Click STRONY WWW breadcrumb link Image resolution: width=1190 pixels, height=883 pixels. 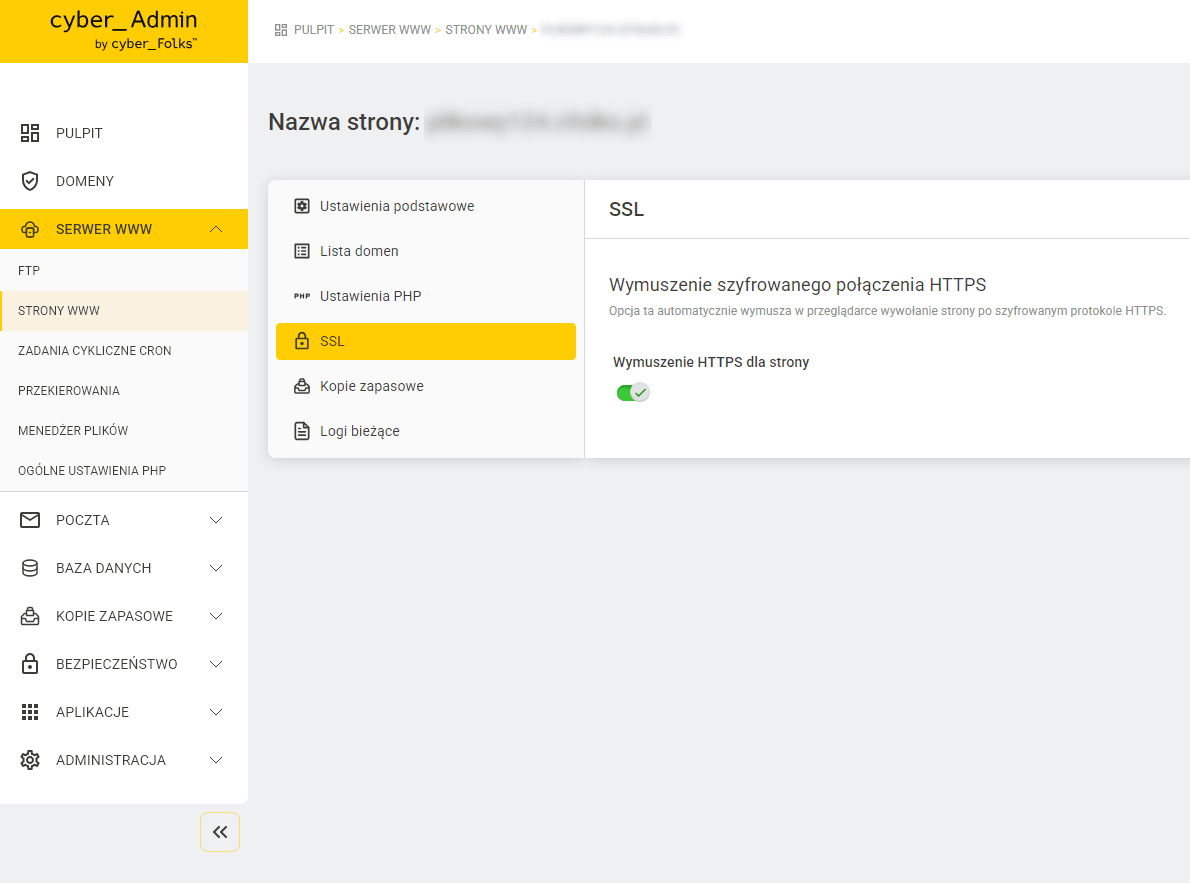click(x=486, y=30)
